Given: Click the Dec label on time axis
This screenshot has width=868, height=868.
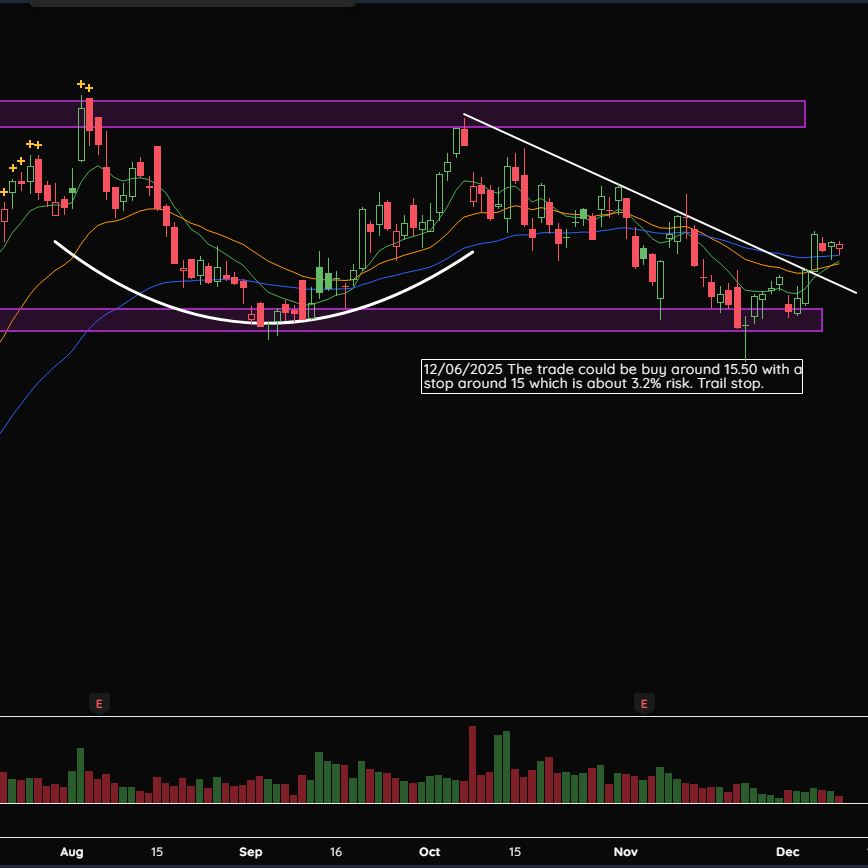Looking at the screenshot, I should point(787,852).
